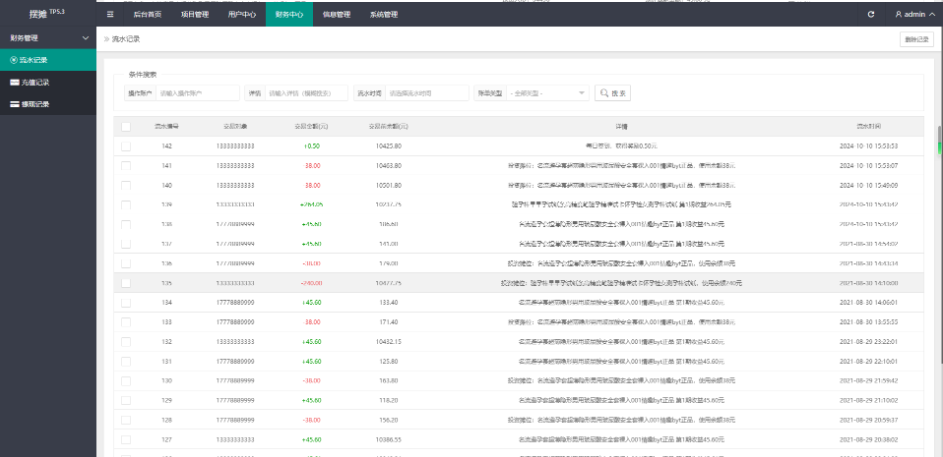Image resolution: width=943 pixels, height=457 pixels.
Task: Click balance value 10432.15
Action: tap(389, 342)
